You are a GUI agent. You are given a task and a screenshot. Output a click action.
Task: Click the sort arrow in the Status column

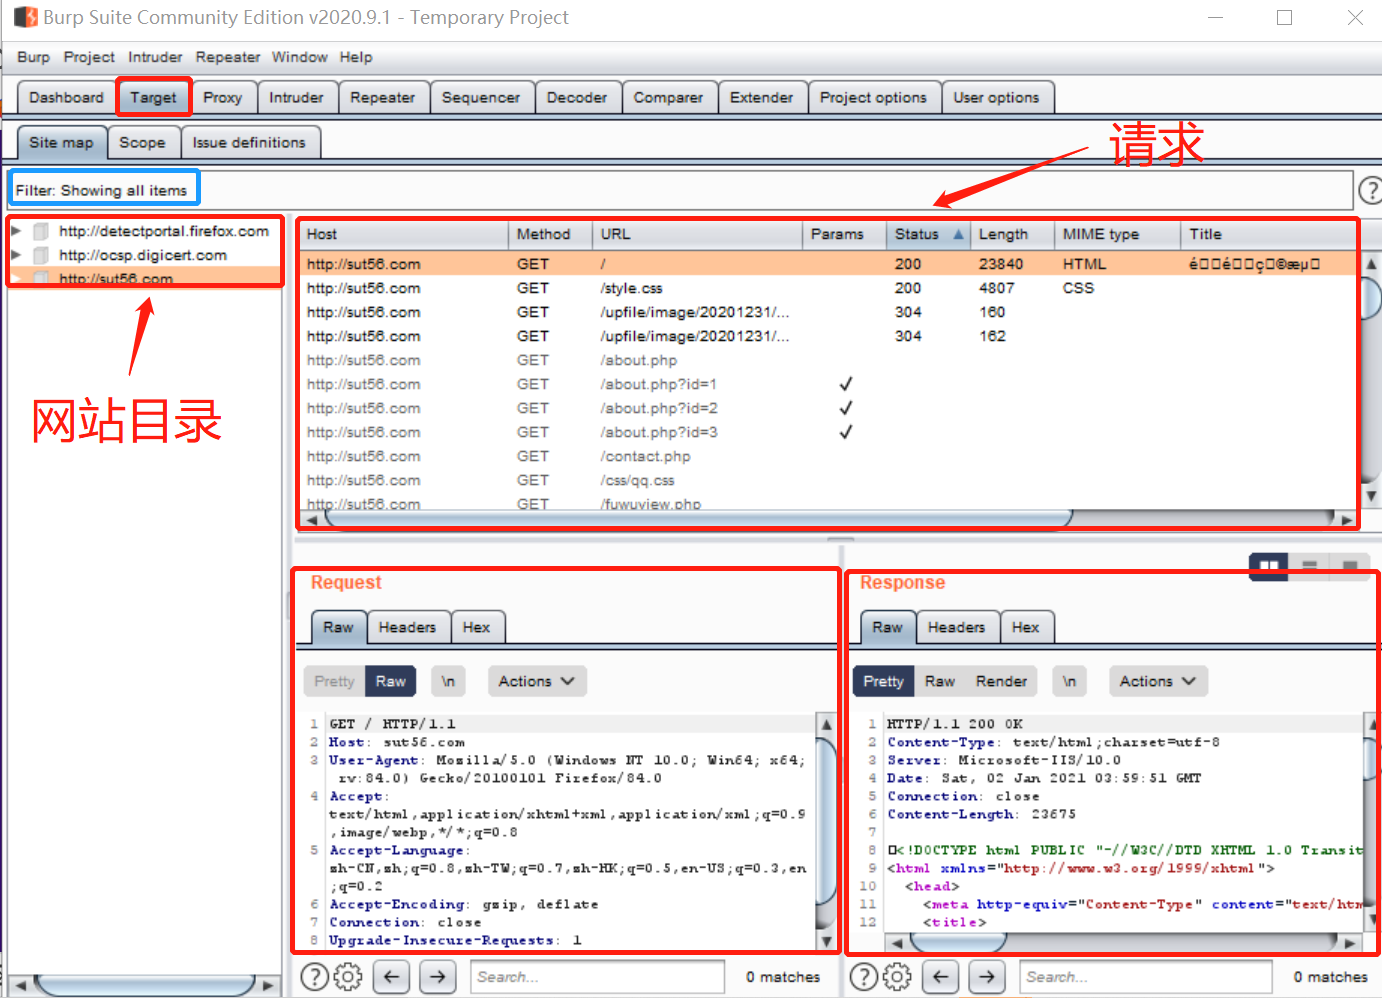tap(958, 234)
